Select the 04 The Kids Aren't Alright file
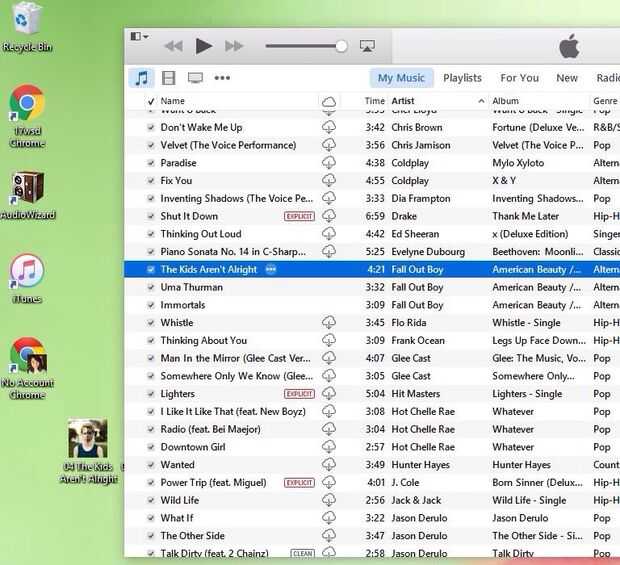This screenshot has width=620, height=565. 88,452
